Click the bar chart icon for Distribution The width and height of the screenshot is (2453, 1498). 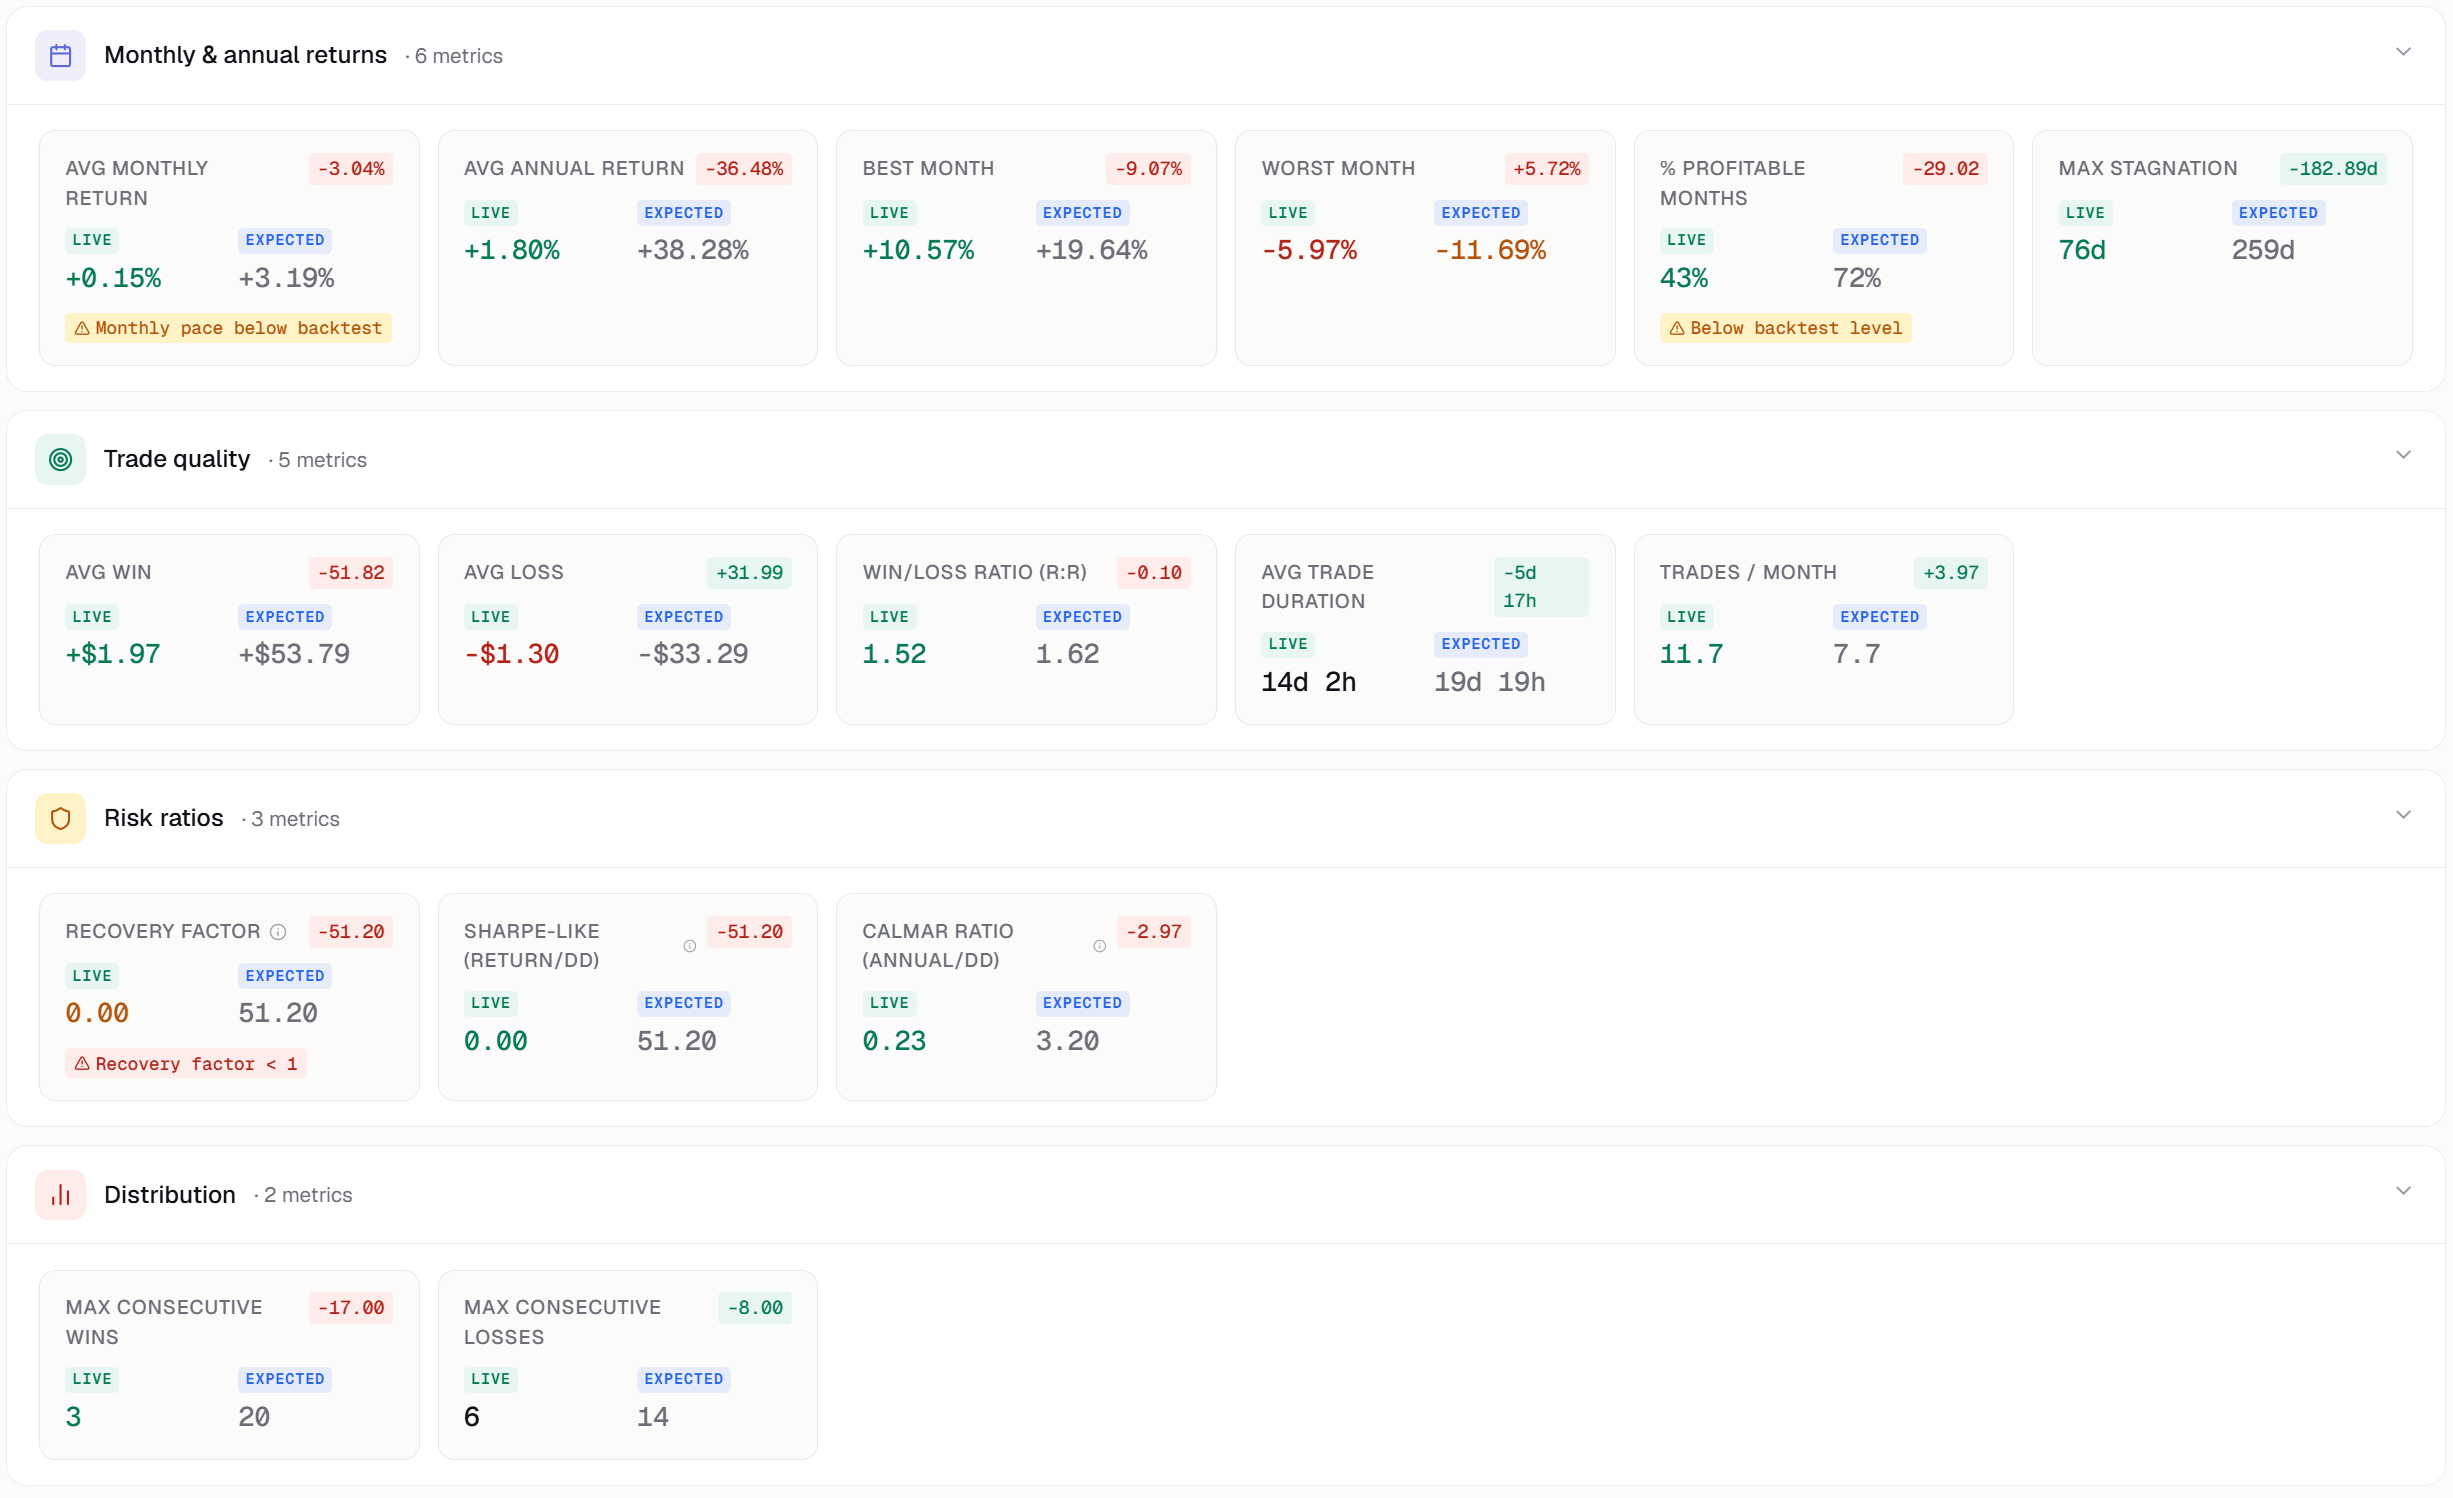pyautogui.click(x=60, y=1194)
